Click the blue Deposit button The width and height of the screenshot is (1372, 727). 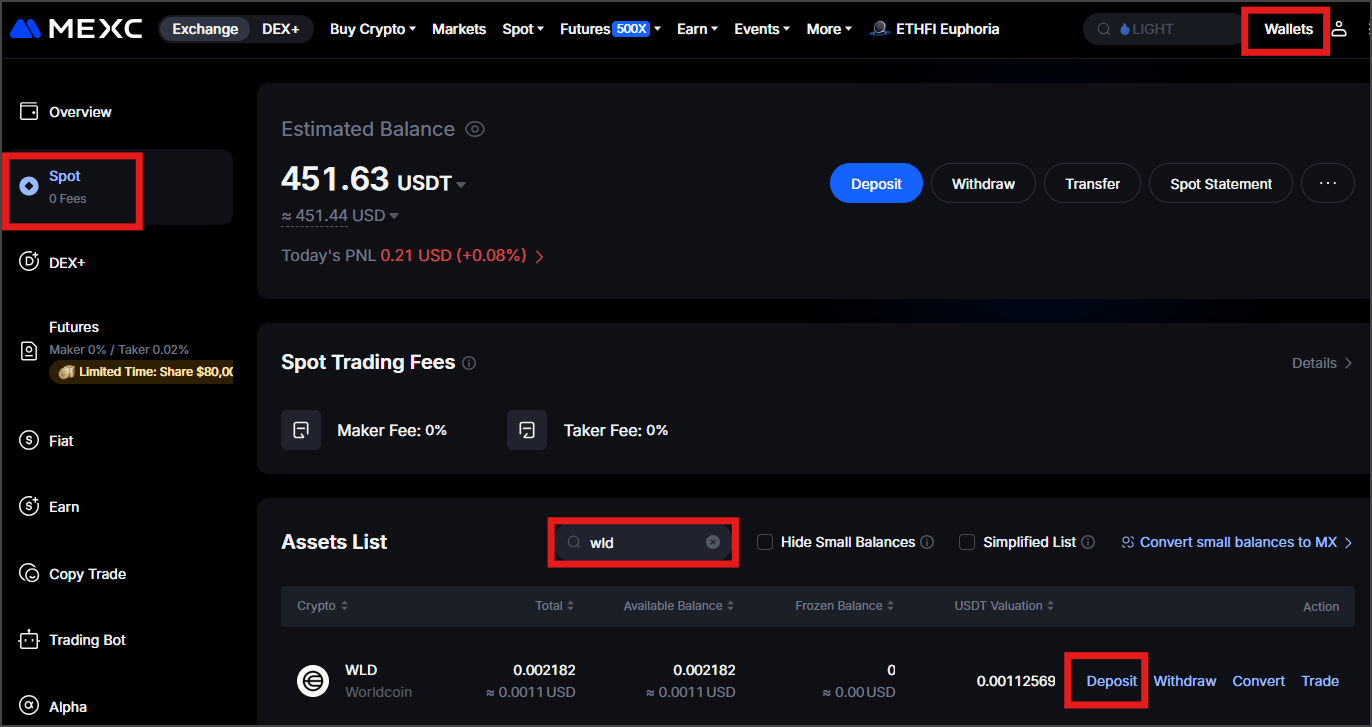[876, 184]
